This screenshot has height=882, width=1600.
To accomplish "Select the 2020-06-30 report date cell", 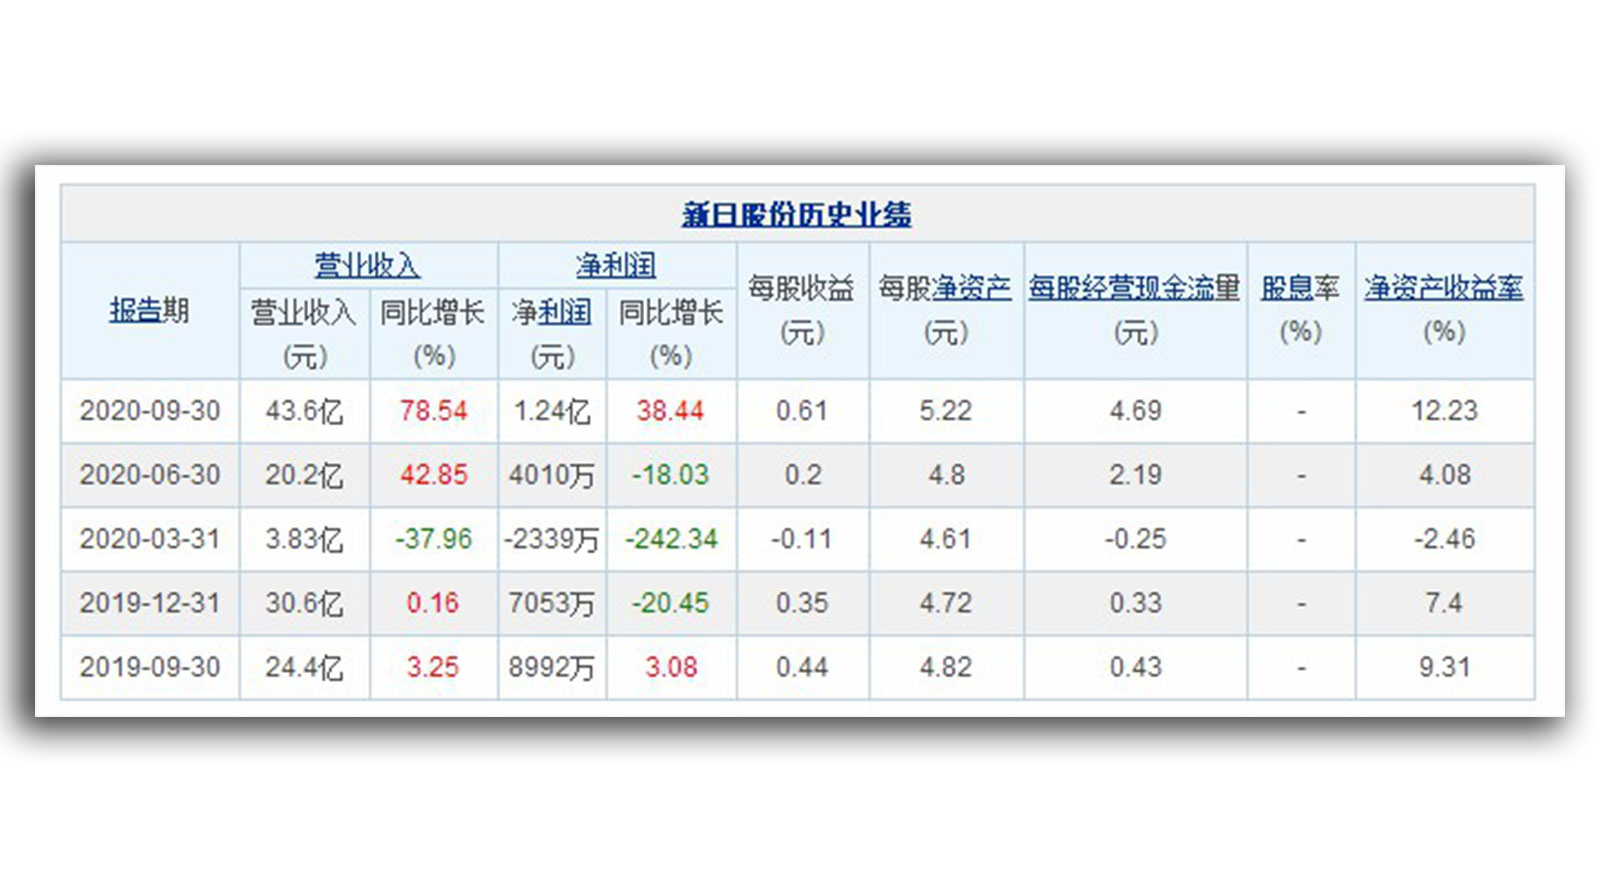I will (150, 475).
